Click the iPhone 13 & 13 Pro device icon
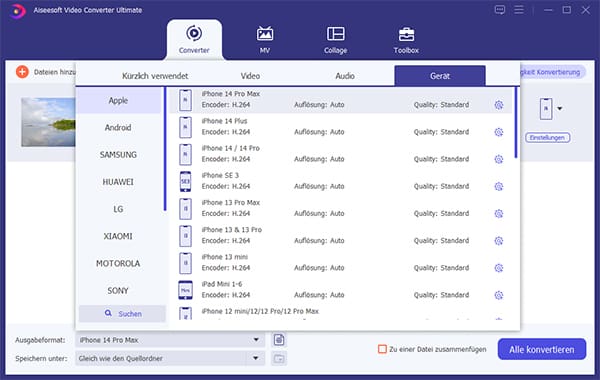The image size is (600, 380). coord(186,236)
